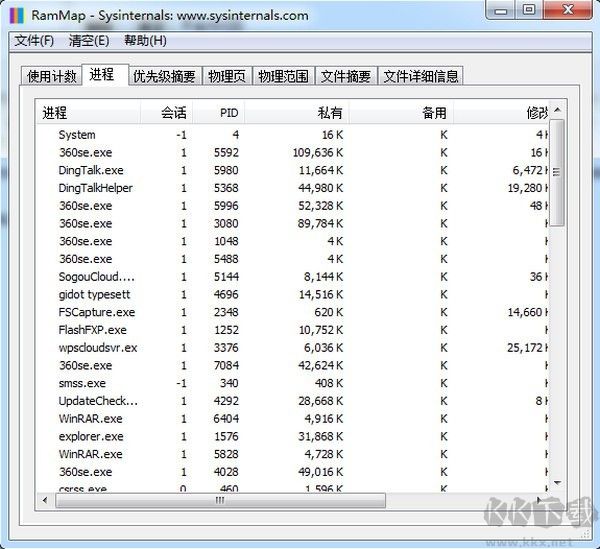600x549 pixels.
Task: Sort by the 进程 column header
Action: (x=88, y=112)
